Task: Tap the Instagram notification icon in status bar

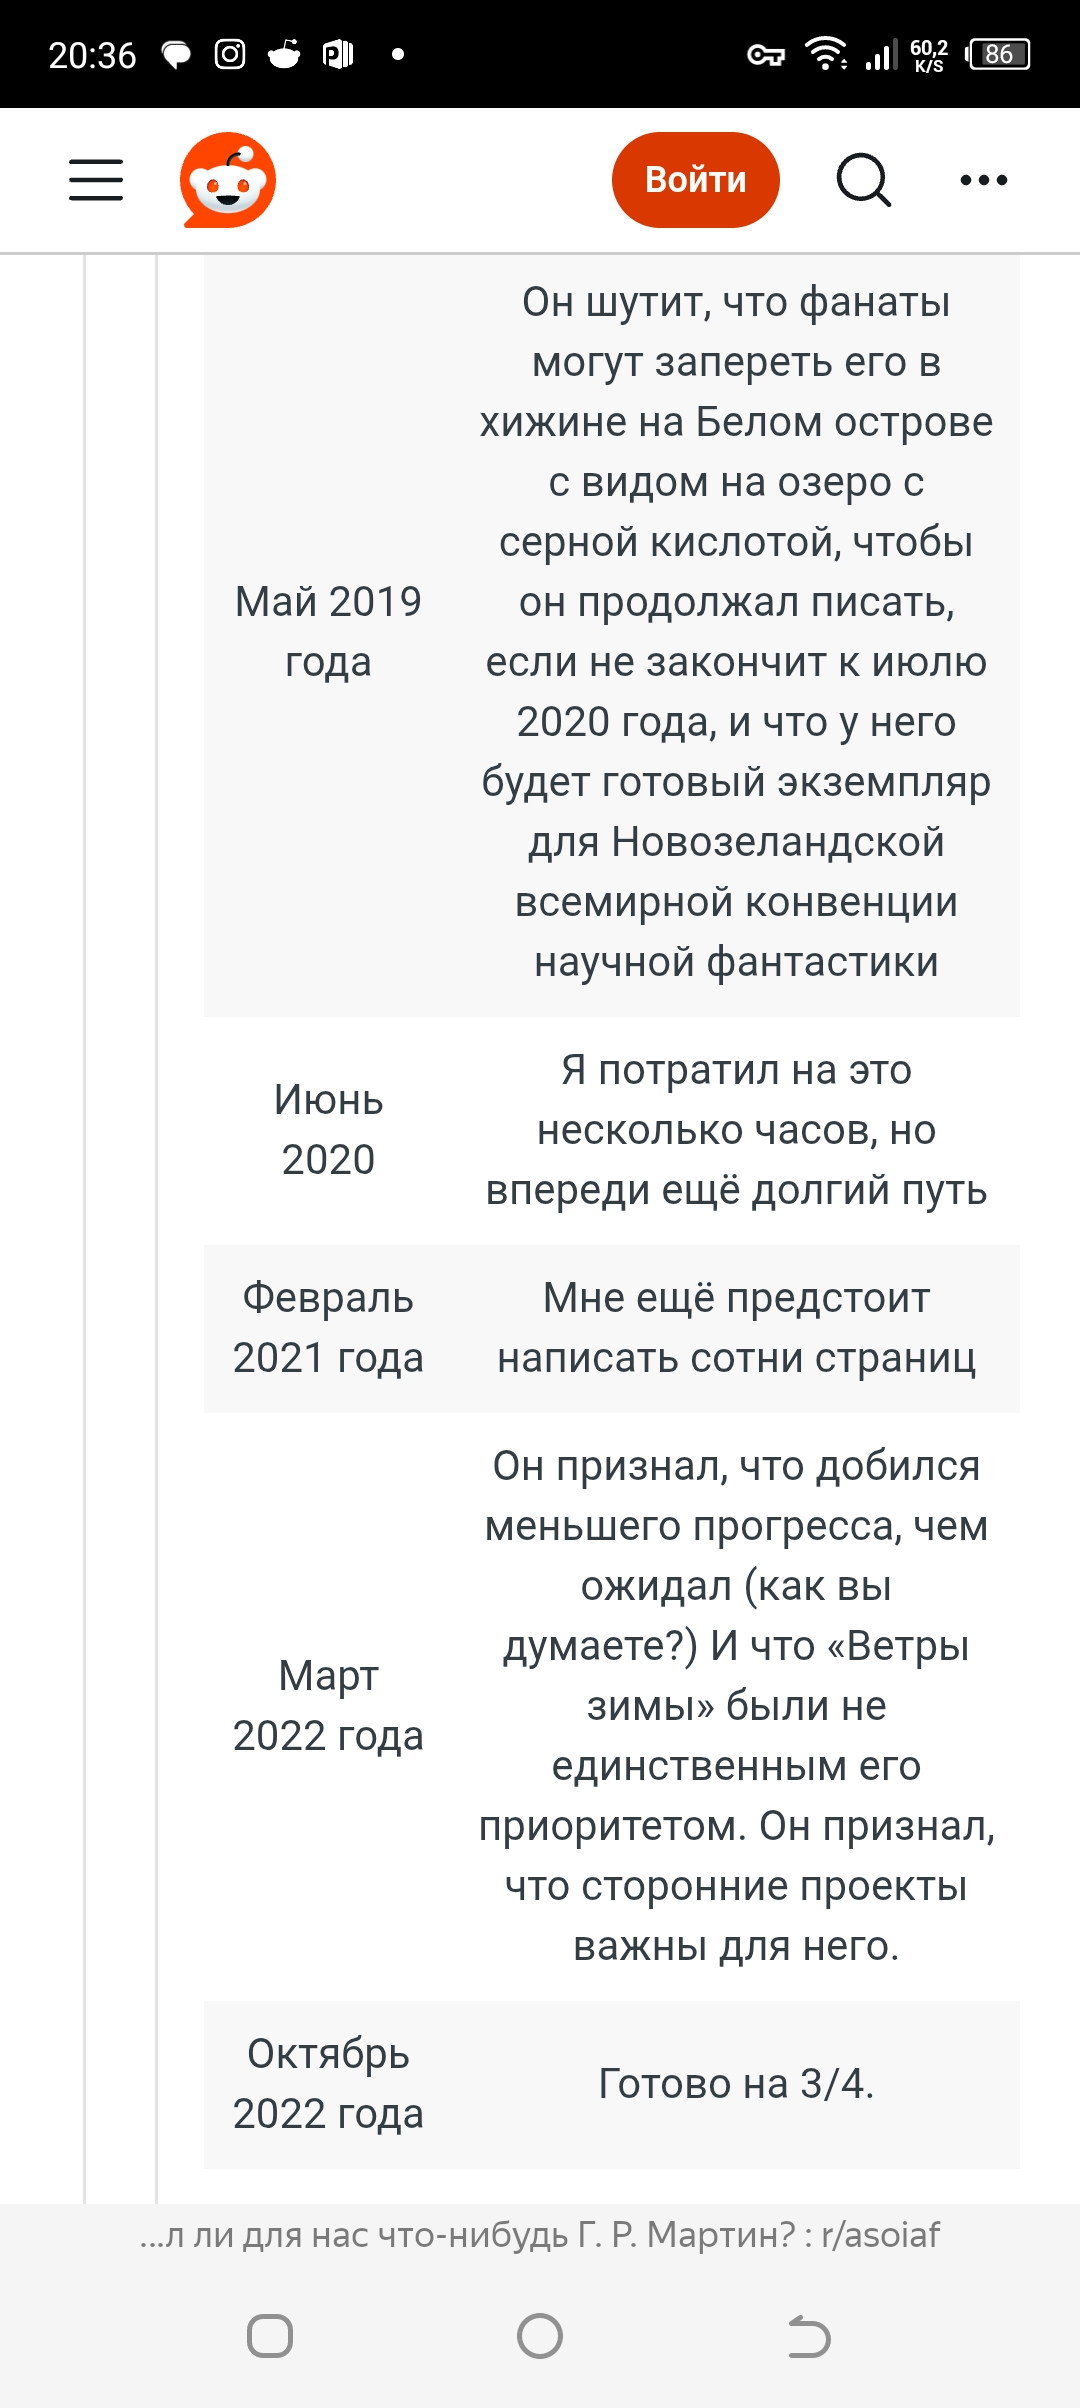Action: [230, 54]
